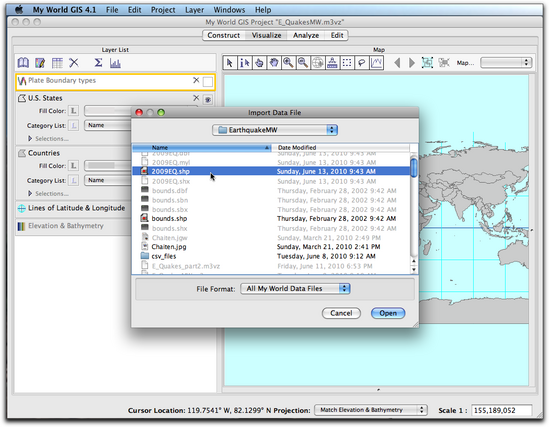The height and width of the screenshot is (427, 549).
Task: Click Countries Category List legend button
Action: tap(73, 180)
